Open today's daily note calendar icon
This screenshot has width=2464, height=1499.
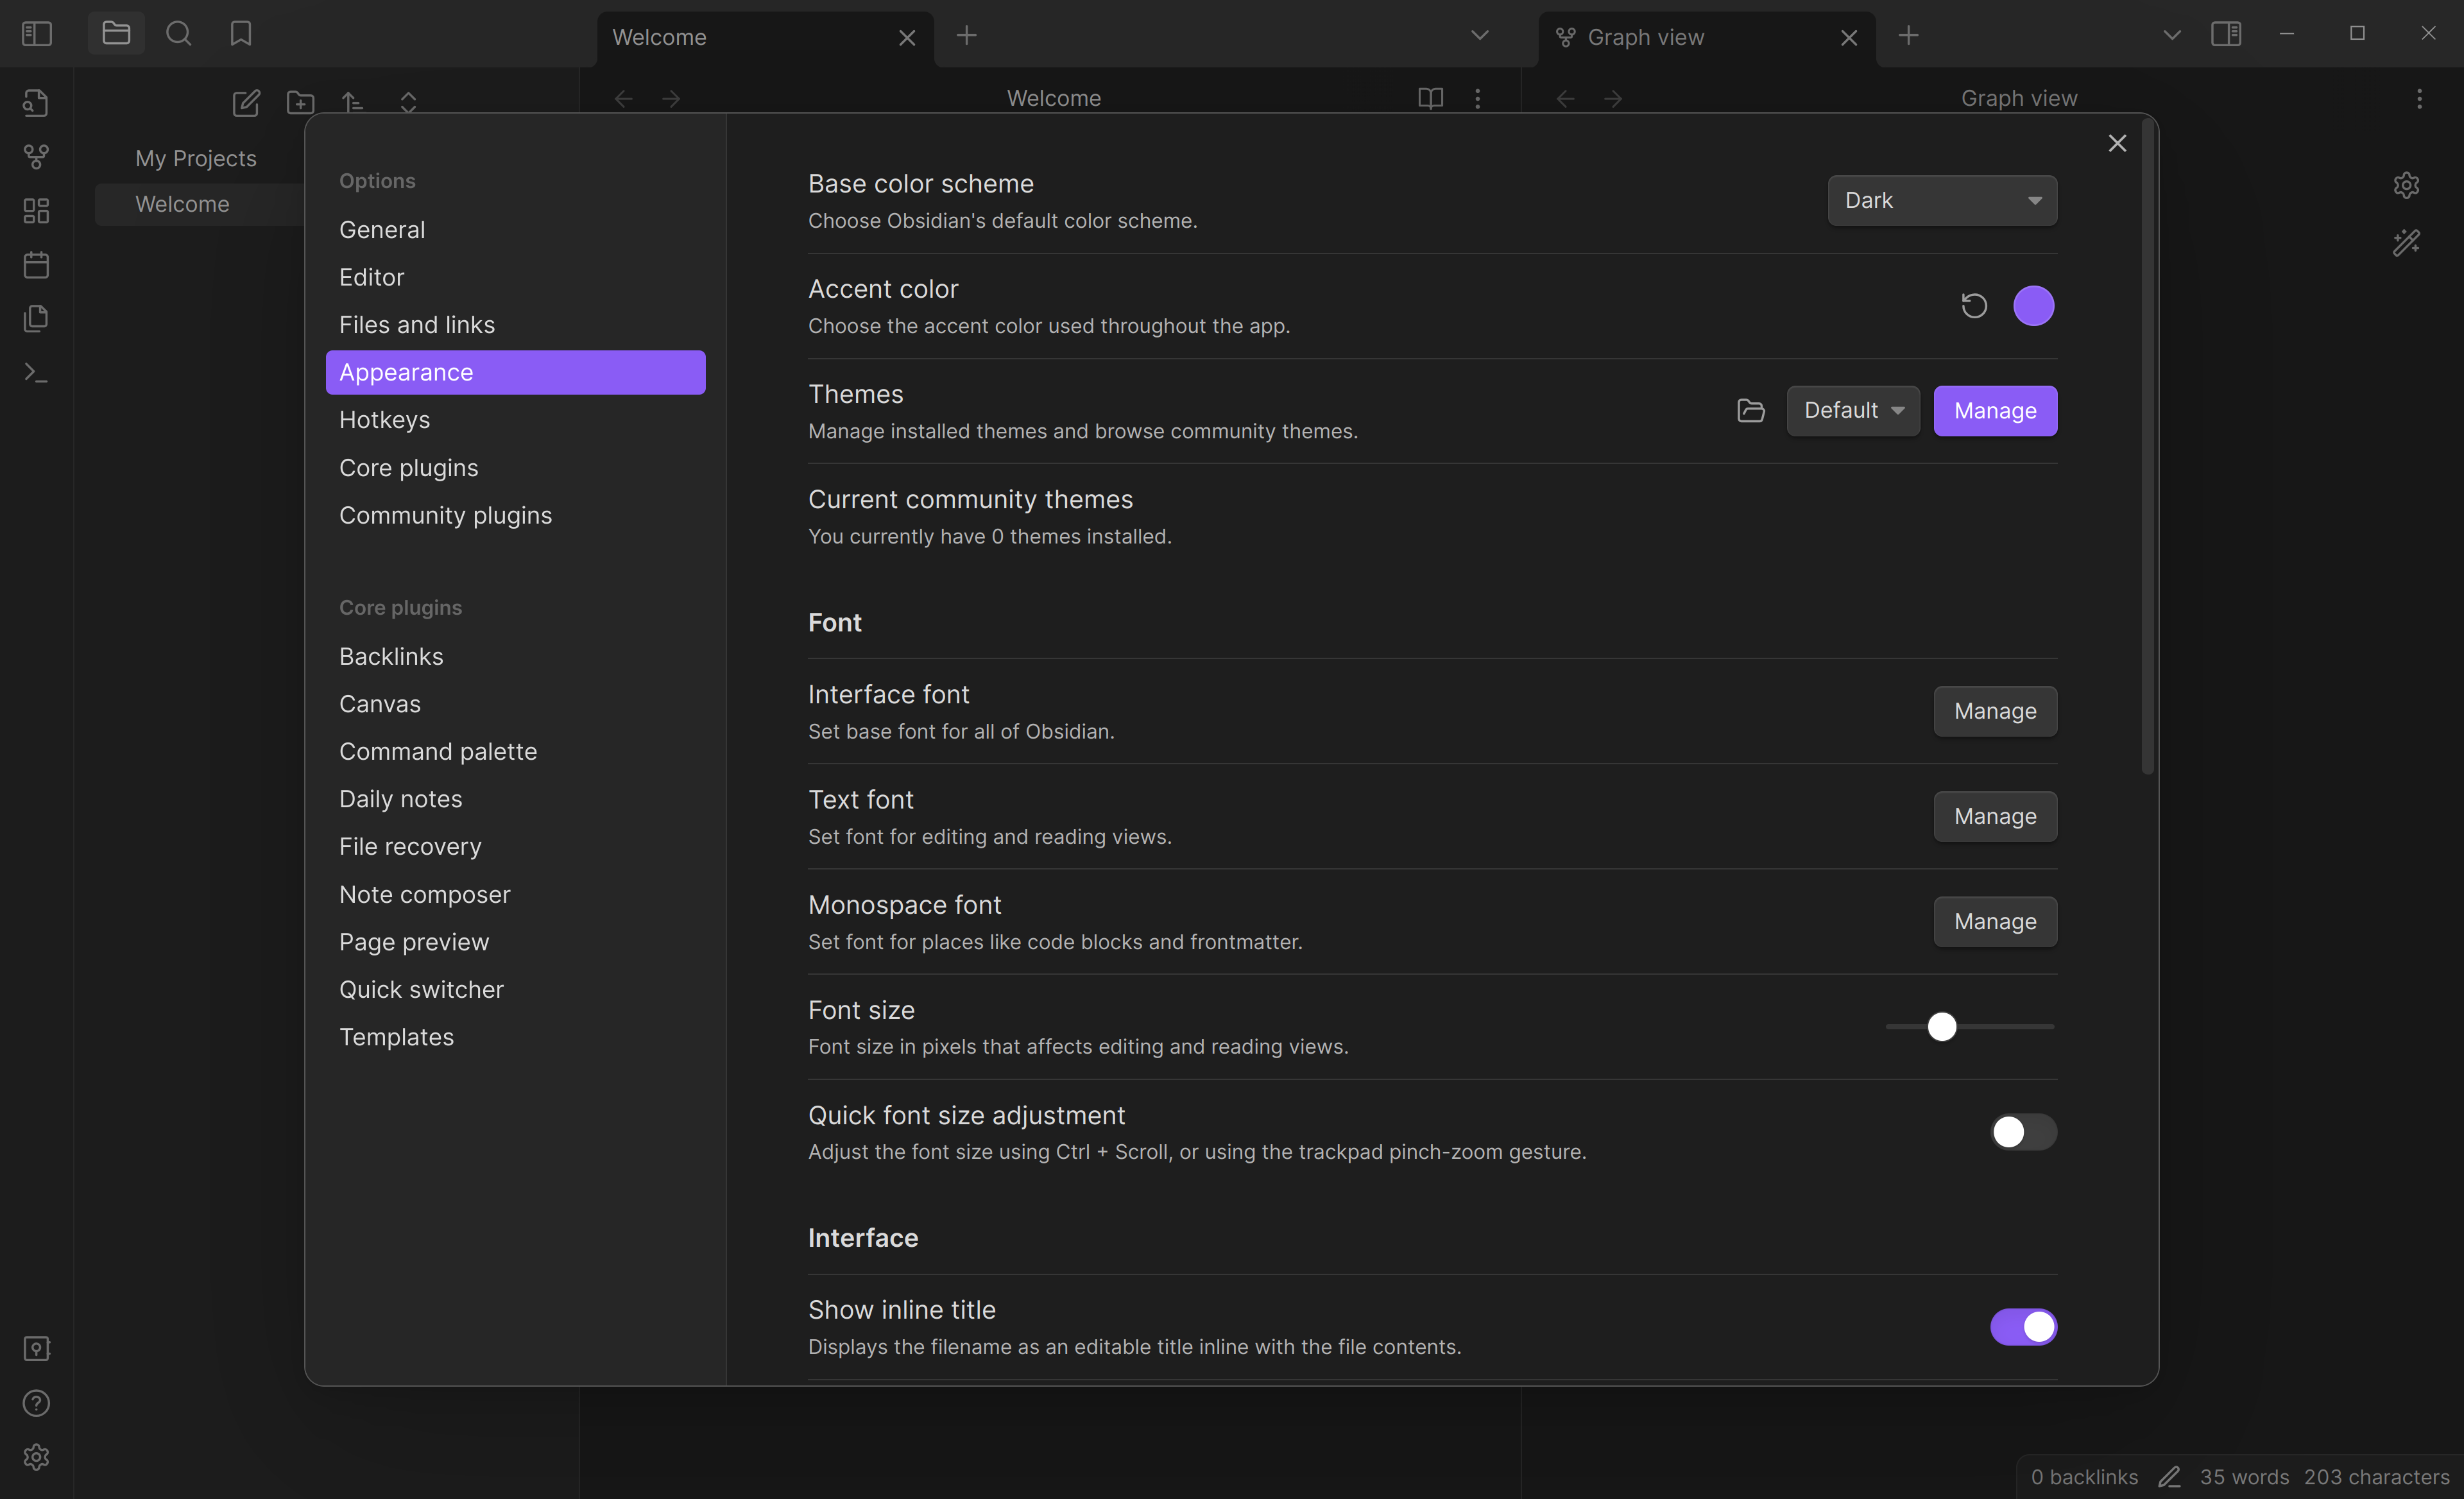(x=36, y=265)
